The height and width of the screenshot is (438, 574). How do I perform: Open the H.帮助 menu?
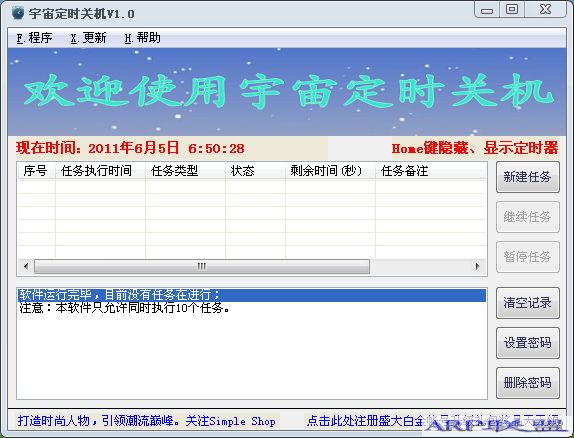[142, 38]
